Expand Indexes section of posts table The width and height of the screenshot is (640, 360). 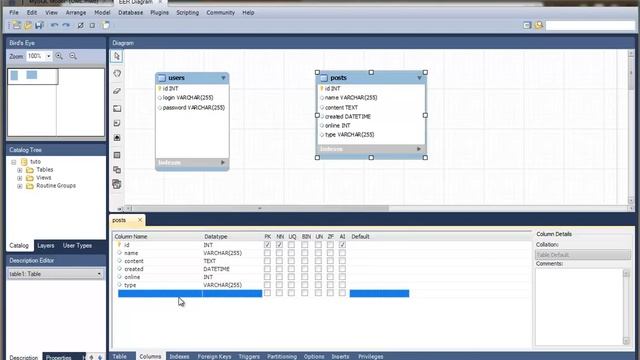click(x=419, y=149)
